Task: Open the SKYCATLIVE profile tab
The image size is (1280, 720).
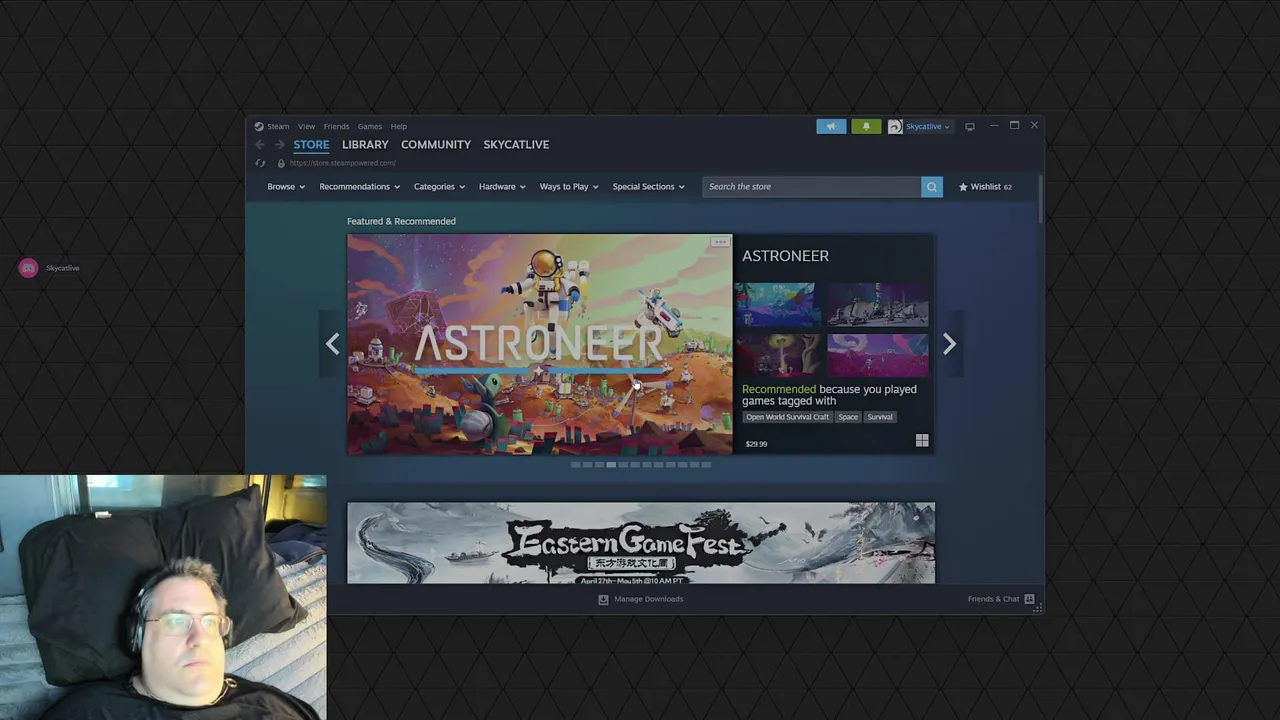Action: (x=516, y=145)
